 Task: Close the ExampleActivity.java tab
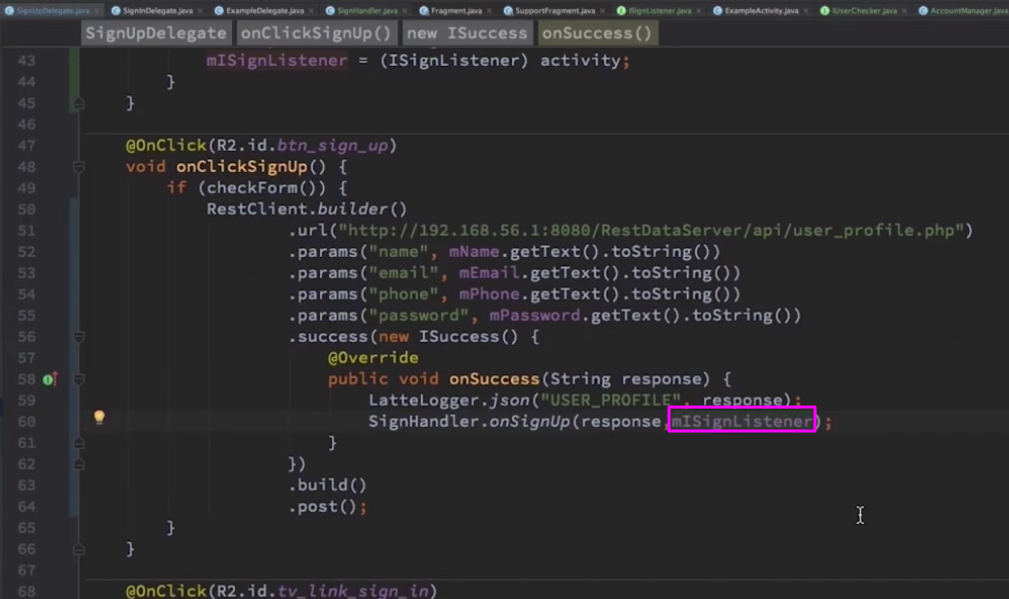pos(806,11)
